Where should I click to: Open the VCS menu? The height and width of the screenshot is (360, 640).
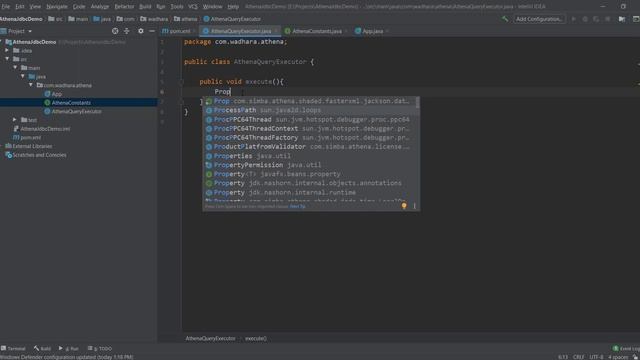(x=193, y=7)
